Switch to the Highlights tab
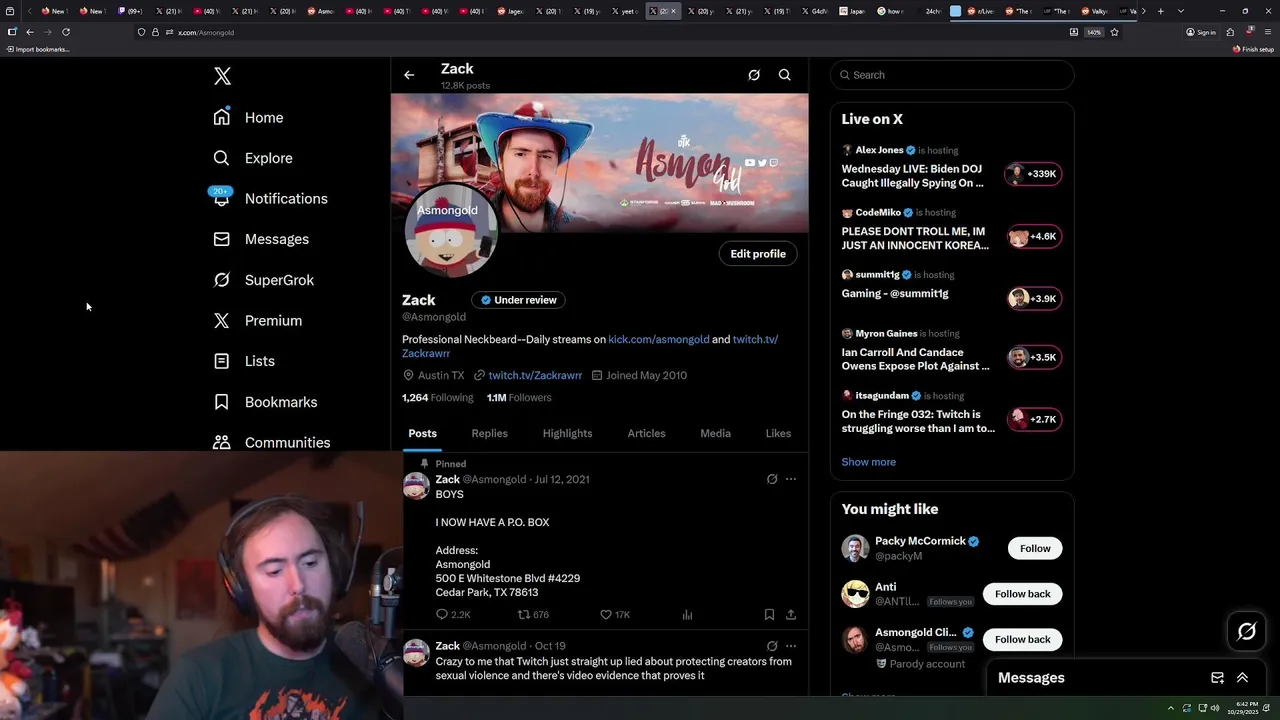This screenshot has width=1280, height=720. tap(567, 433)
